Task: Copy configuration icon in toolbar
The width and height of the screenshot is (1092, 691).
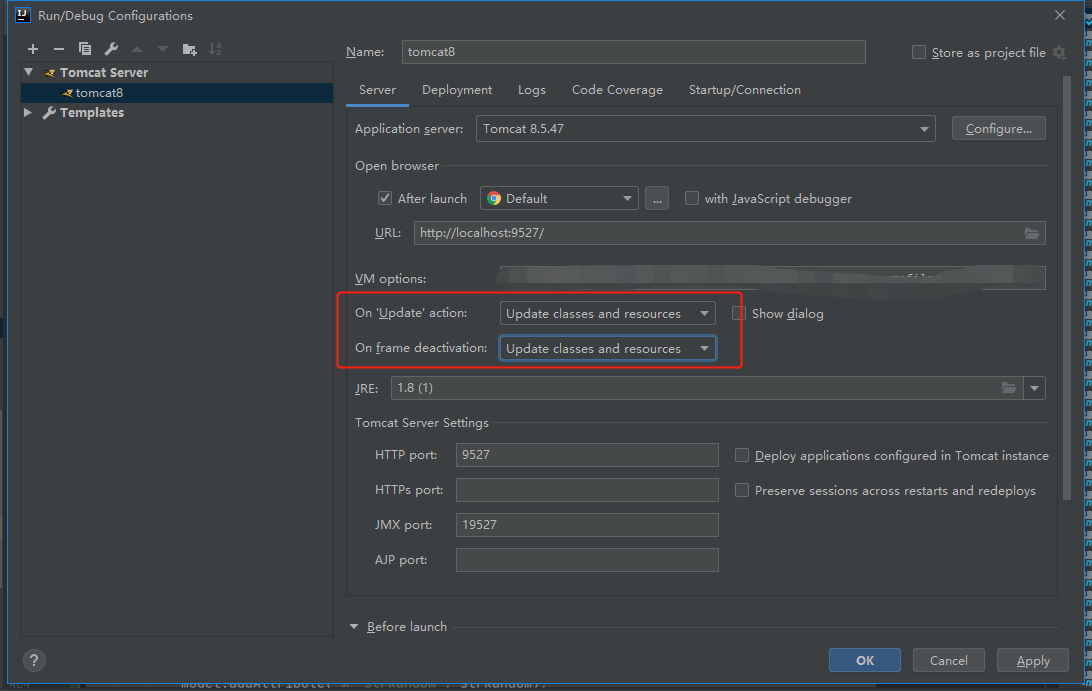Action: [x=85, y=49]
